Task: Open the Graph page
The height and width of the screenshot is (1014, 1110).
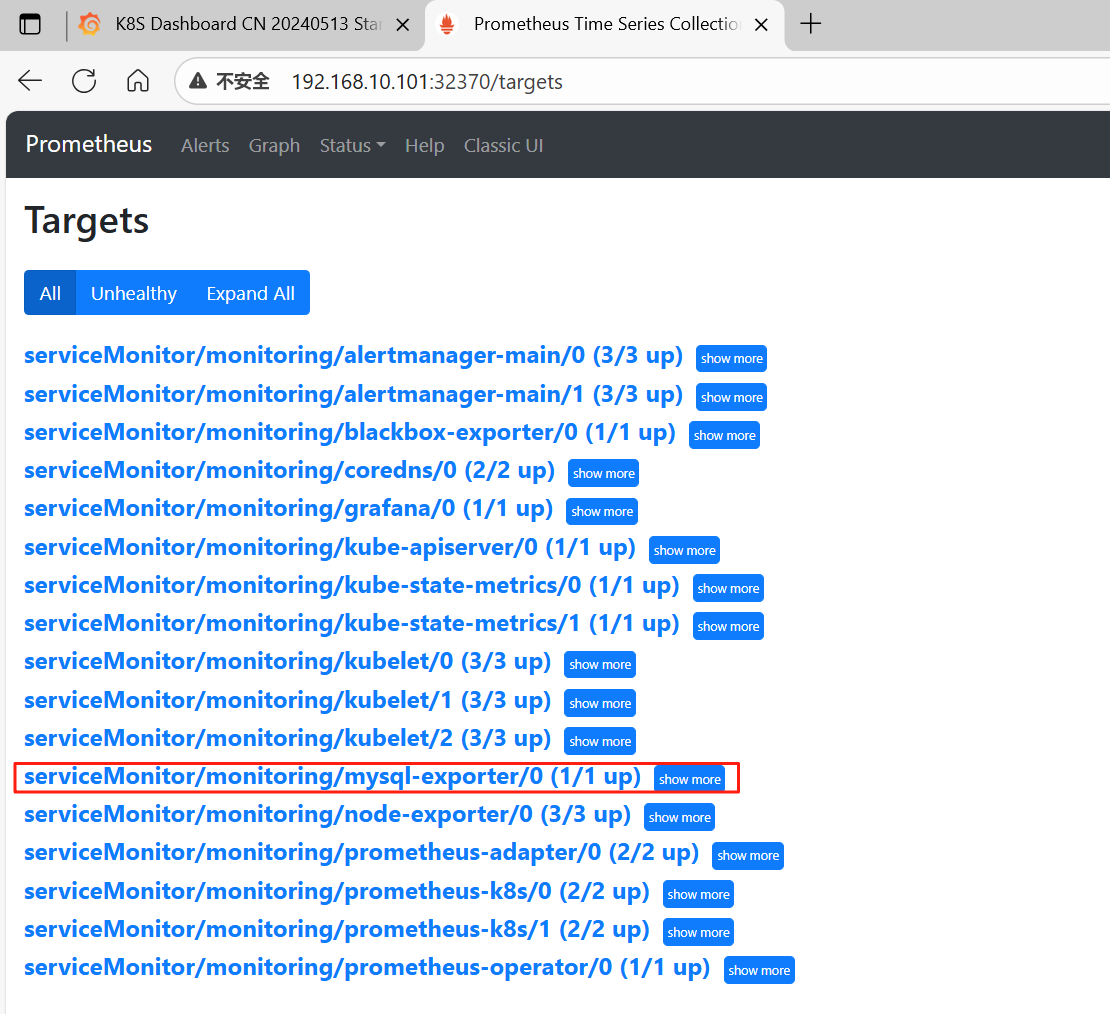Action: tap(274, 146)
